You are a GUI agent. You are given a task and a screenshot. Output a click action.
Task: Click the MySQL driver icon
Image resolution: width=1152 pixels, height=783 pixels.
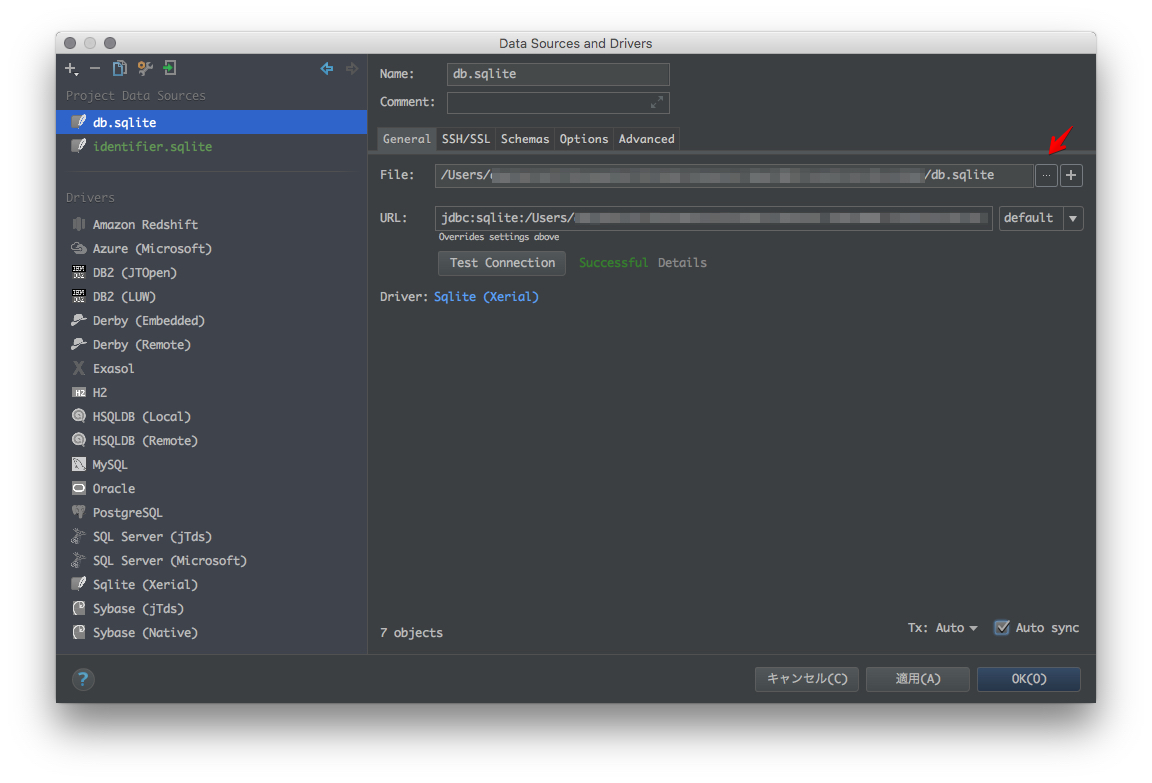coord(79,464)
